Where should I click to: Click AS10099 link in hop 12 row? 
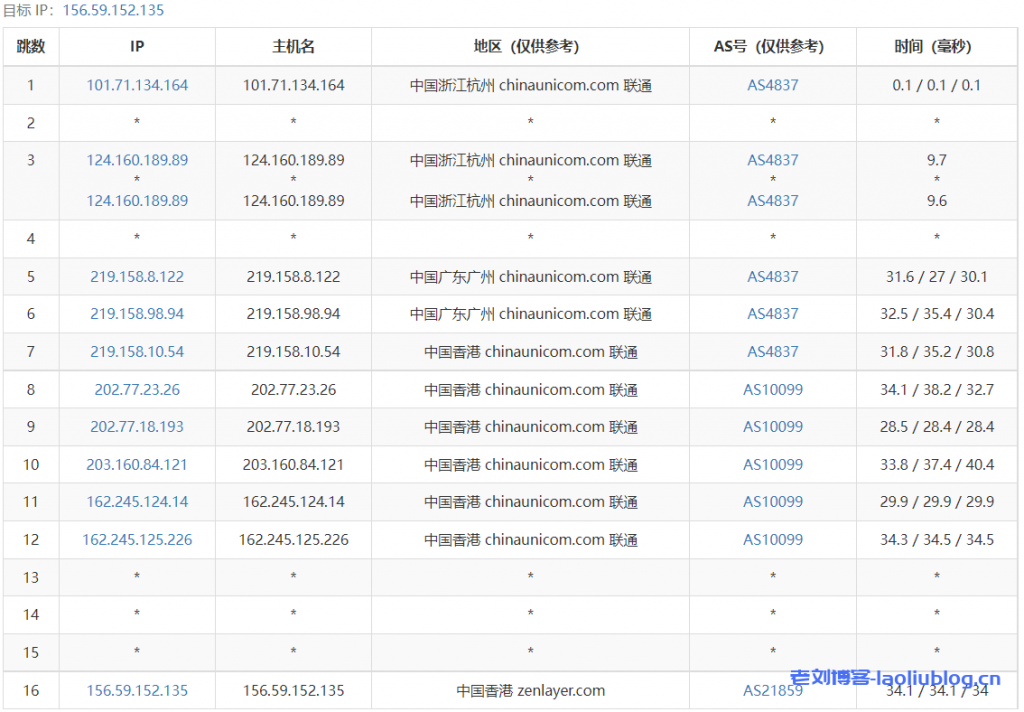(x=772, y=540)
